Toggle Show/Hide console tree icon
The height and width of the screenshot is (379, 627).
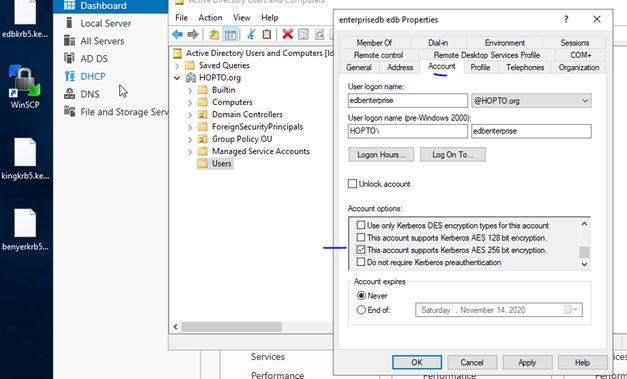[230, 34]
